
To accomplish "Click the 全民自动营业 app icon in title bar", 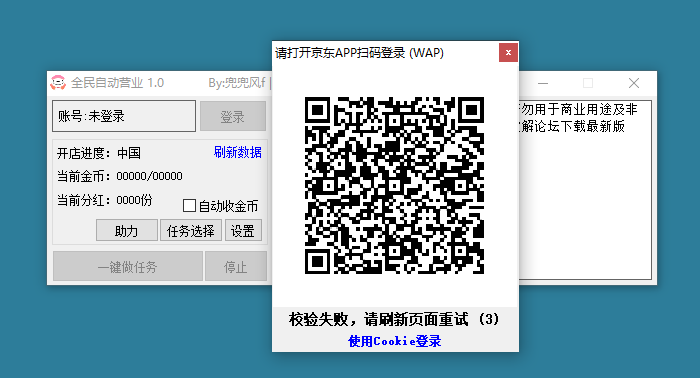I will [x=58, y=83].
